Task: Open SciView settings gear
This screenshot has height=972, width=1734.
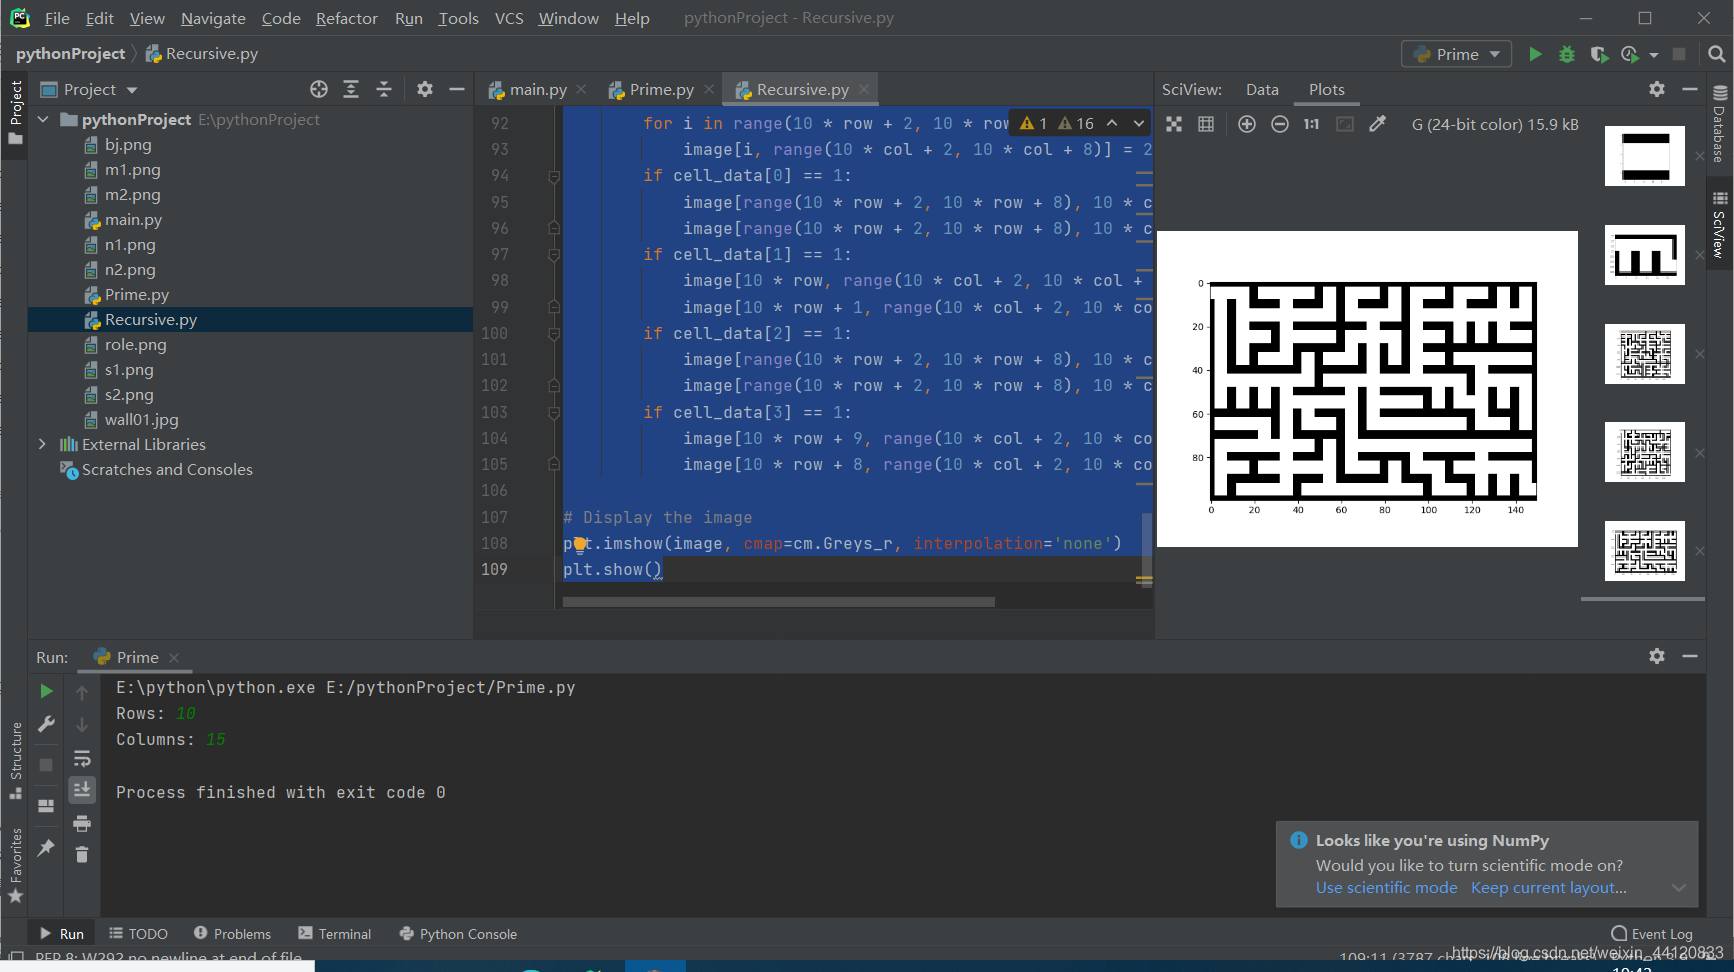Action: pos(1657,89)
